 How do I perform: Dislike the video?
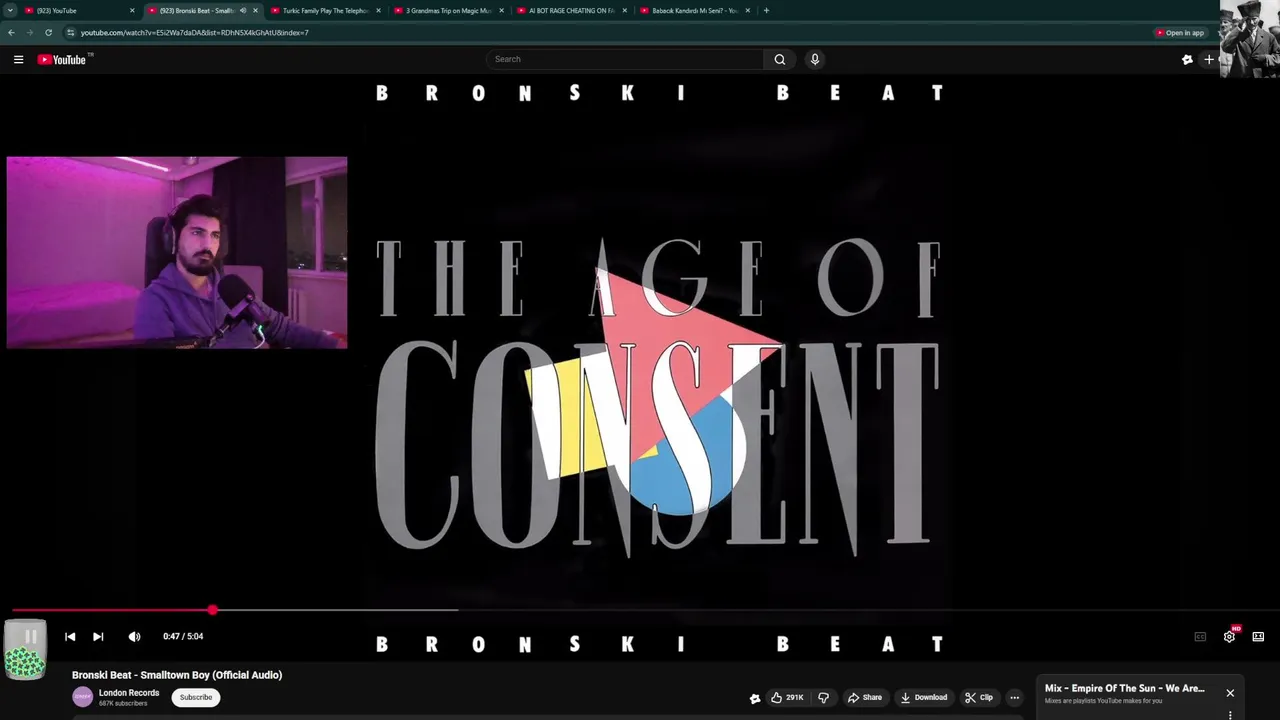click(x=824, y=697)
